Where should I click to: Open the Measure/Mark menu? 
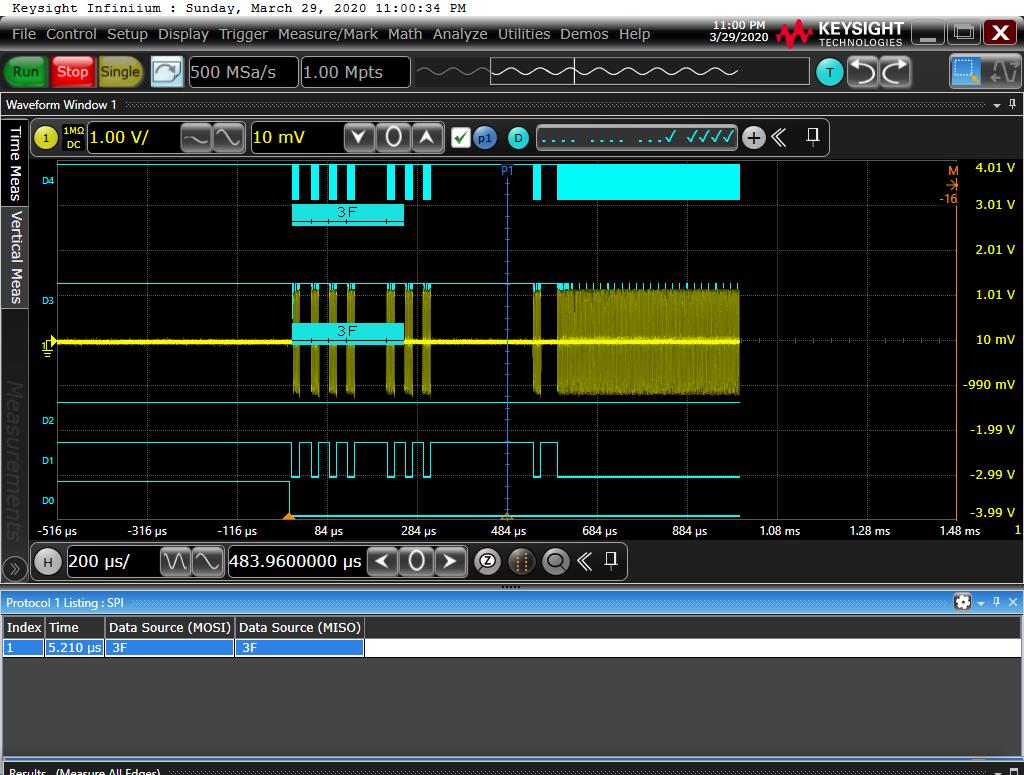click(327, 34)
